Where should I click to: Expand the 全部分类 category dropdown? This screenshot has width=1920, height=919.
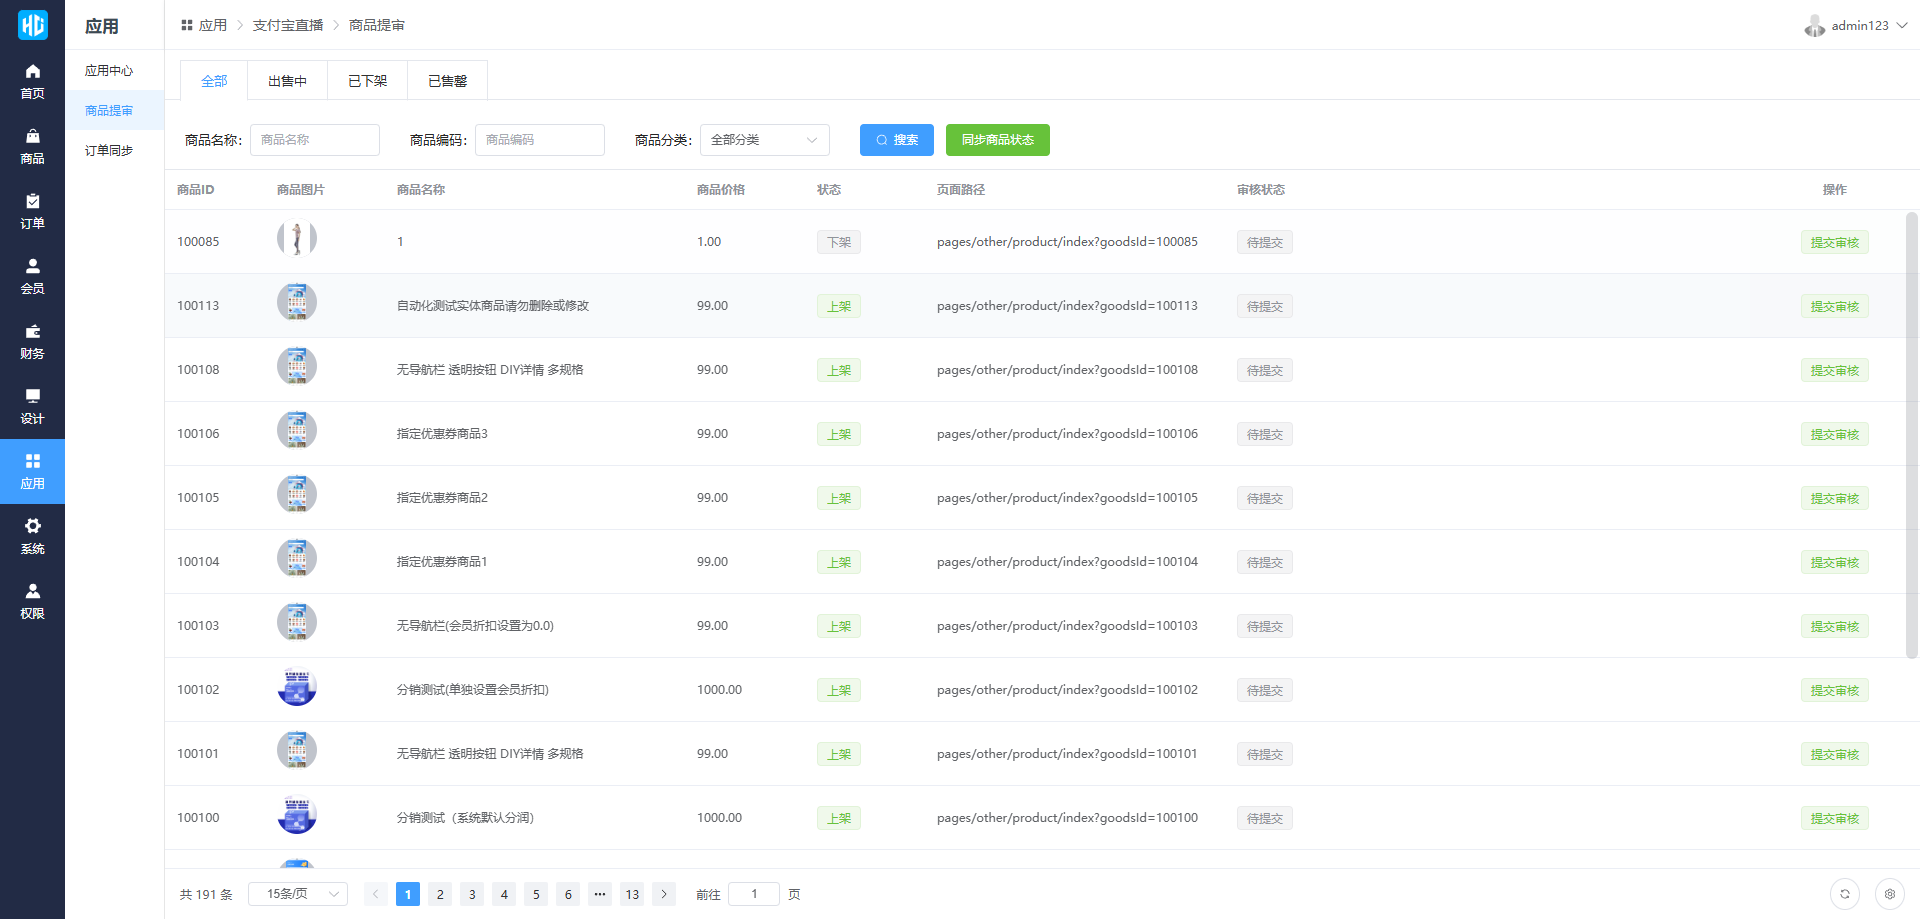(x=764, y=140)
